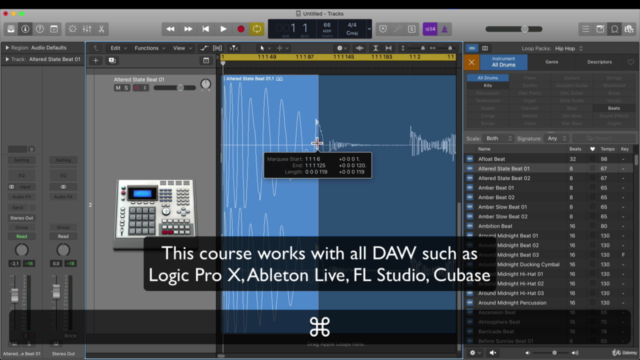Click the Catch Playhead button

click(233, 48)
